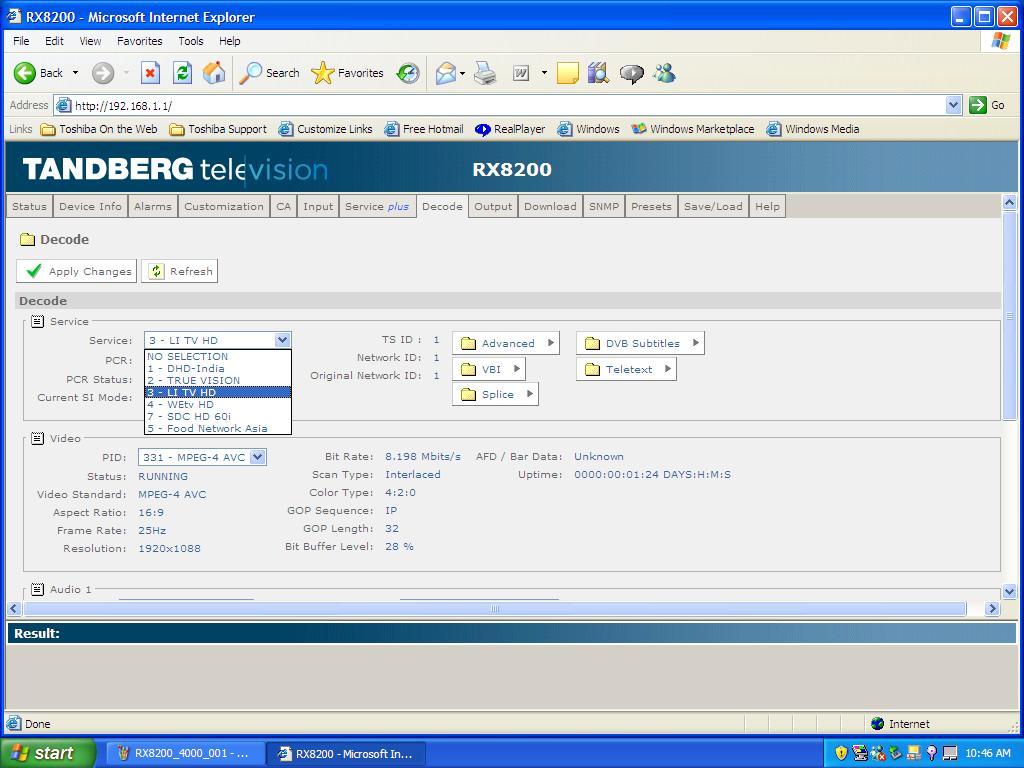
Task: Choose '5 - Food Network Asia' from list
Action: pyautogui.click(x=207, y=428)
